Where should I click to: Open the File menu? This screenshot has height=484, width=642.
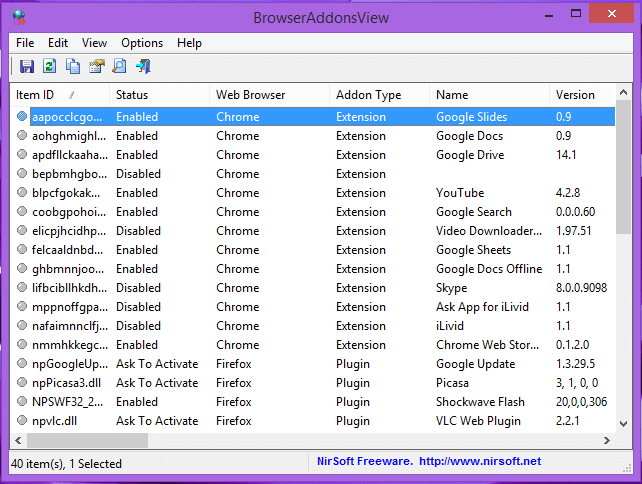25,43
